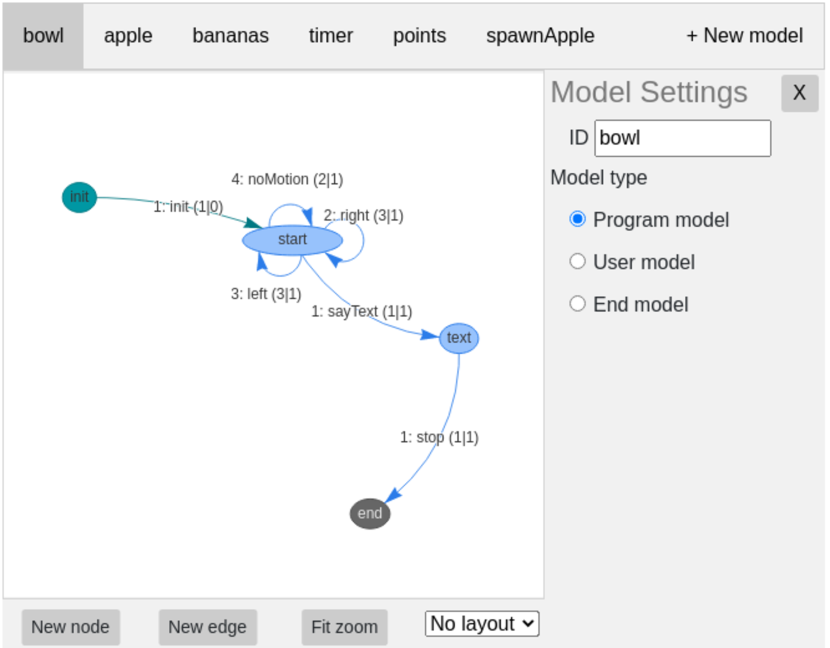
Task: Switch to the timer tab
Action: click(x=330, y=36)
